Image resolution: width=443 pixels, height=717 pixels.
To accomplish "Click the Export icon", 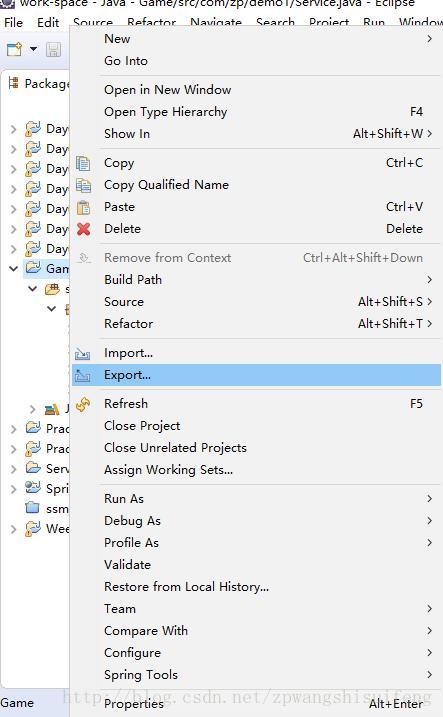I will coord(83,375).
